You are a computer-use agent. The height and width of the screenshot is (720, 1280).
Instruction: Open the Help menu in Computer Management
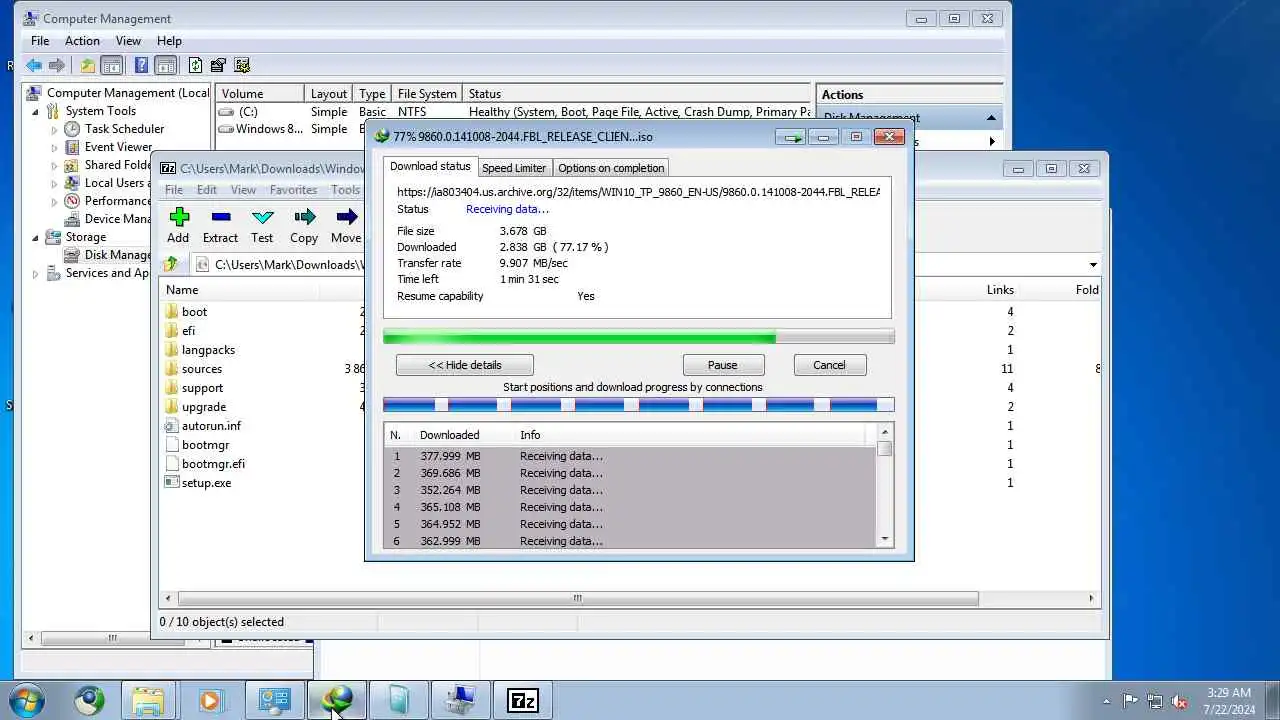(169, 41)
